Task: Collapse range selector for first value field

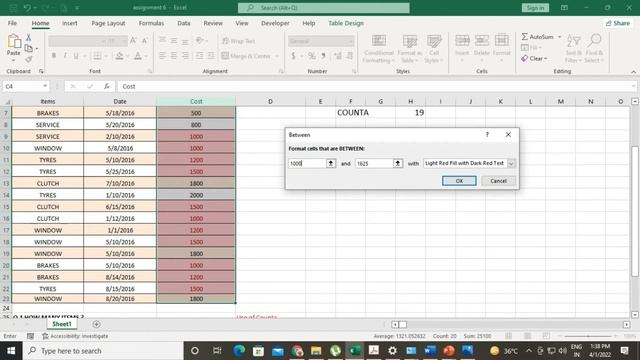Action: [x=331, y=163]
